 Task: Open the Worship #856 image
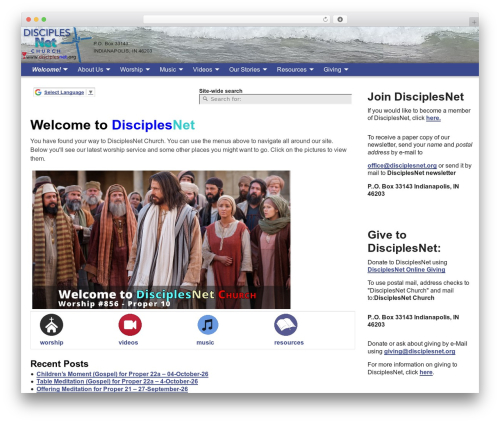pyautogui.click(x=161, y=239)
